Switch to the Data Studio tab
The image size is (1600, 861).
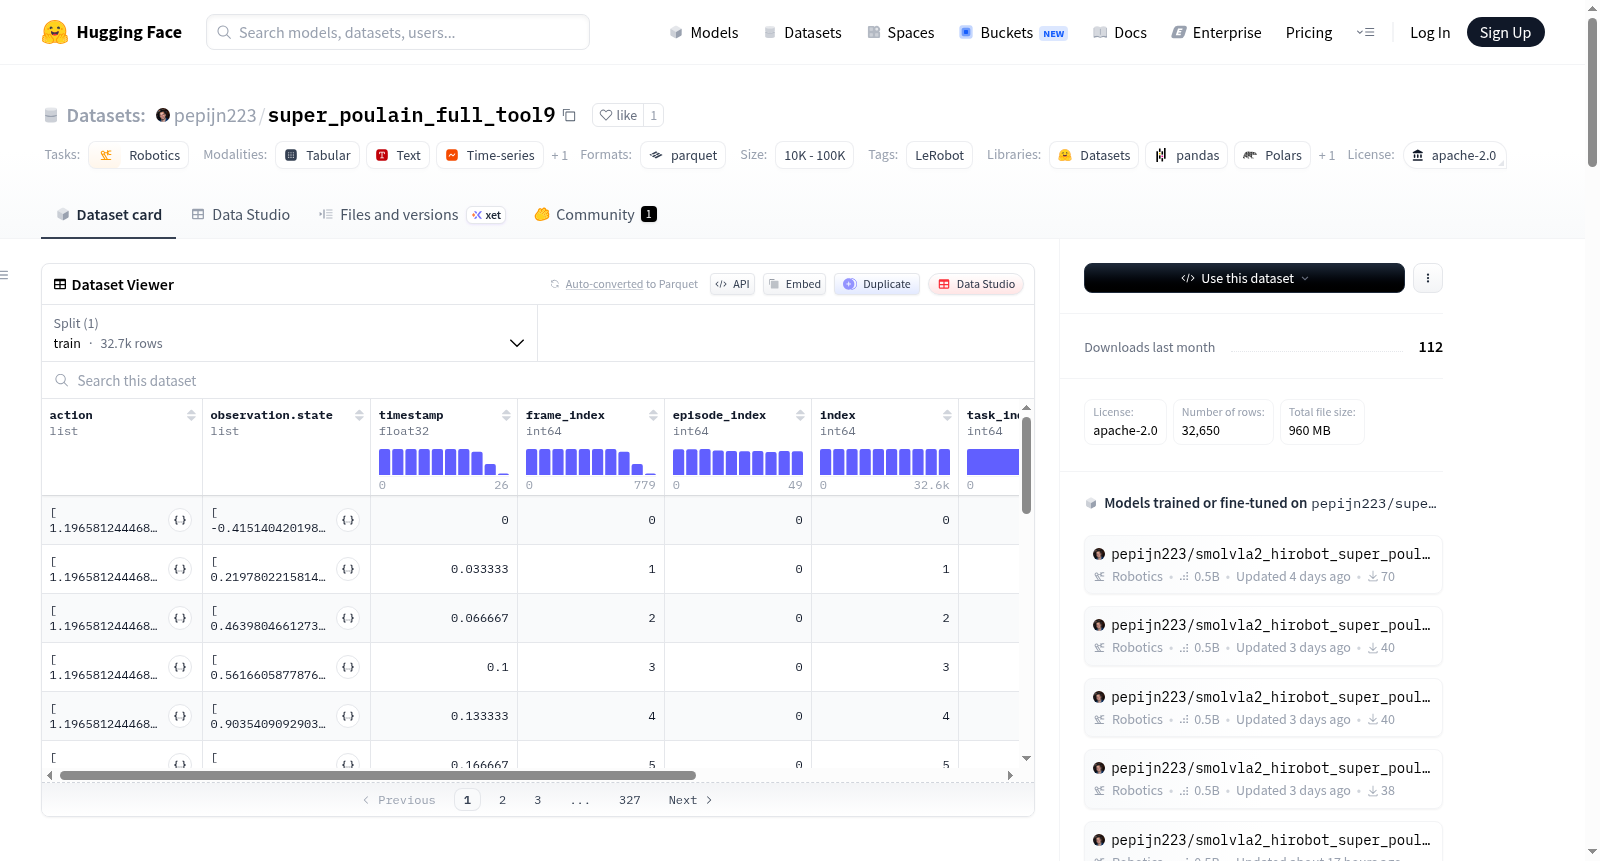240,215
